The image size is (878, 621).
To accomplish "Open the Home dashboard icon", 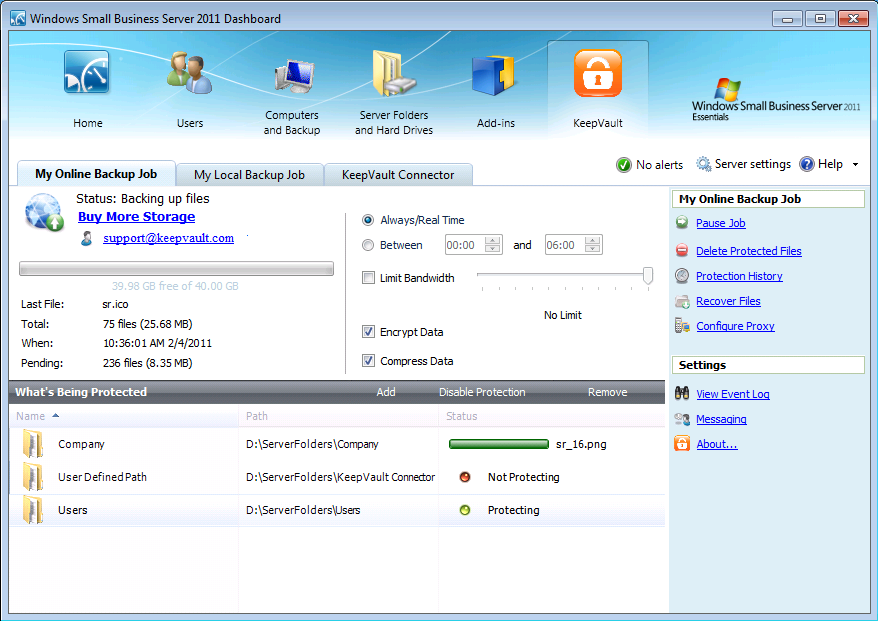I will point(86,72).
